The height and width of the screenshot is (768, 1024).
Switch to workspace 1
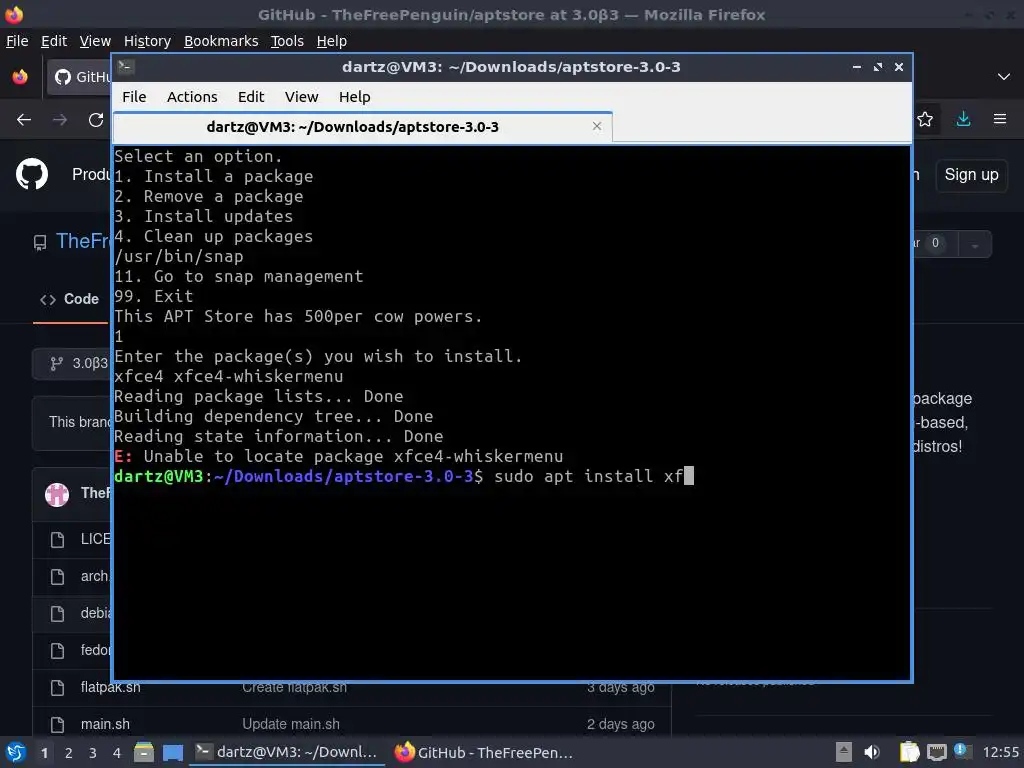44,753
